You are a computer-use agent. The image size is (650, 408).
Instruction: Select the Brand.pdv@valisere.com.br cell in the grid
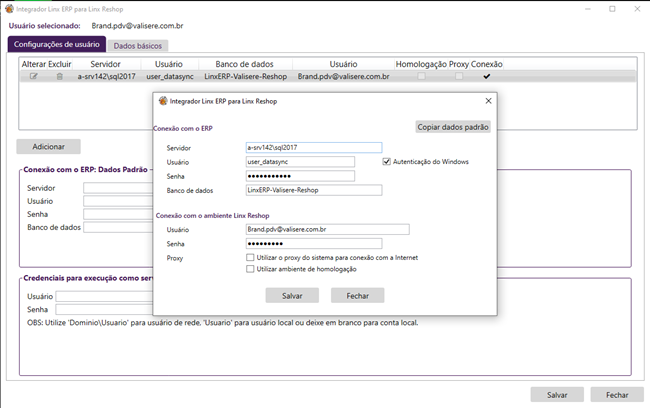tap(343, 76)
